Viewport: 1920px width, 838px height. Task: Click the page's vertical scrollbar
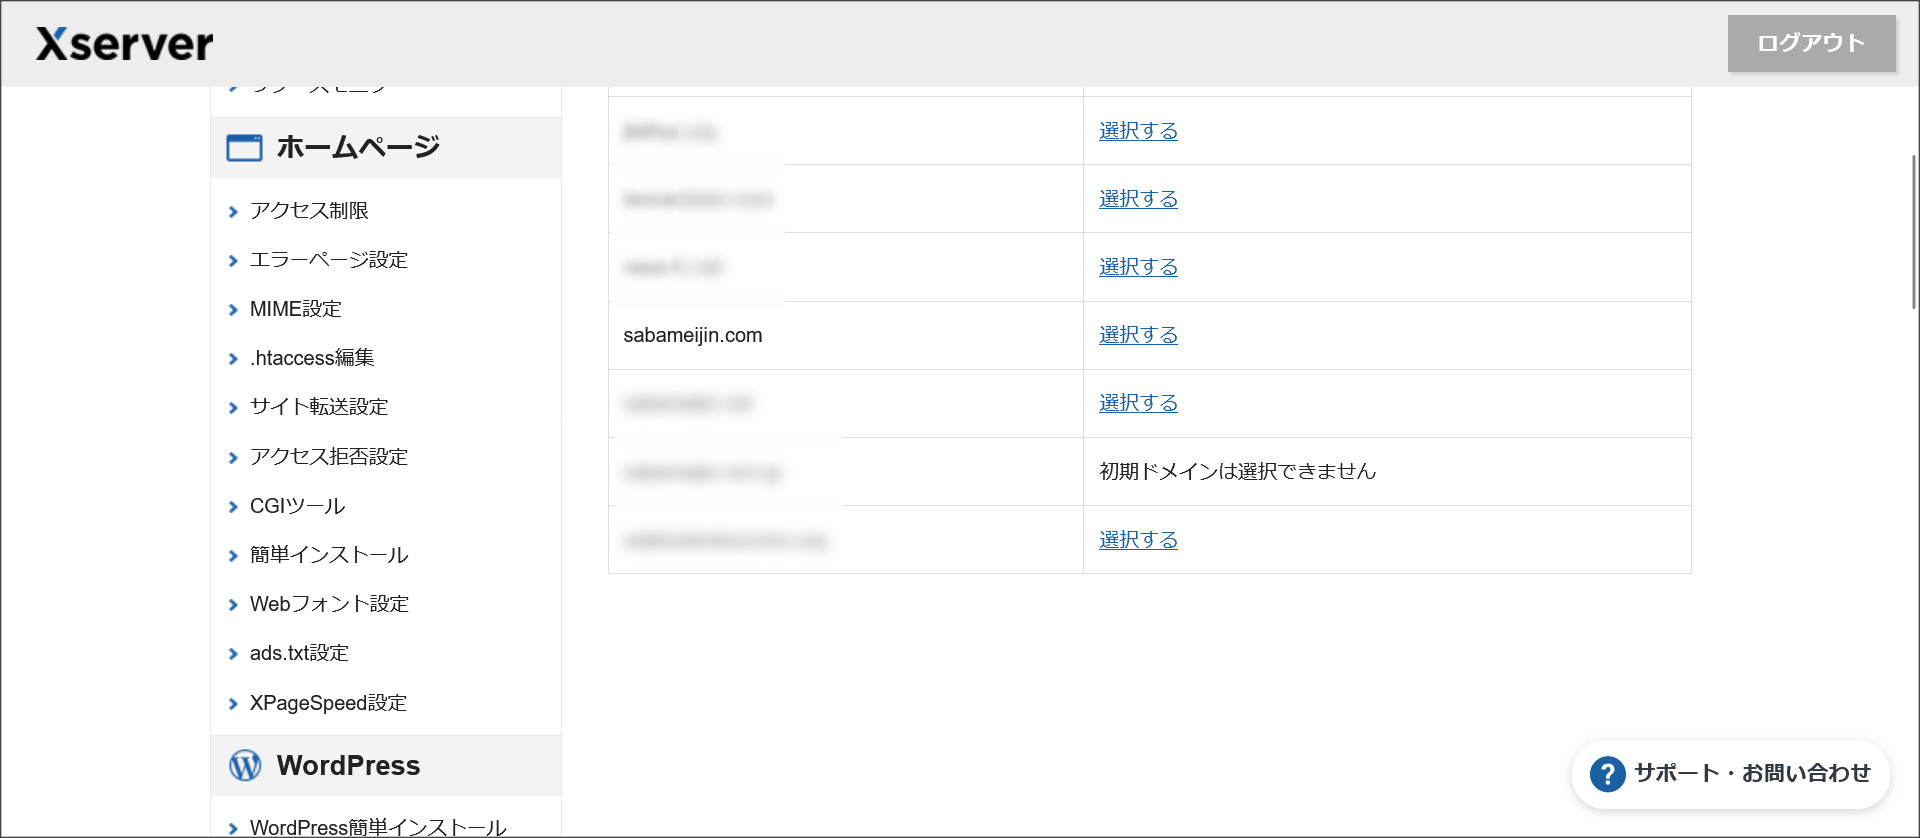(1913, 232)
